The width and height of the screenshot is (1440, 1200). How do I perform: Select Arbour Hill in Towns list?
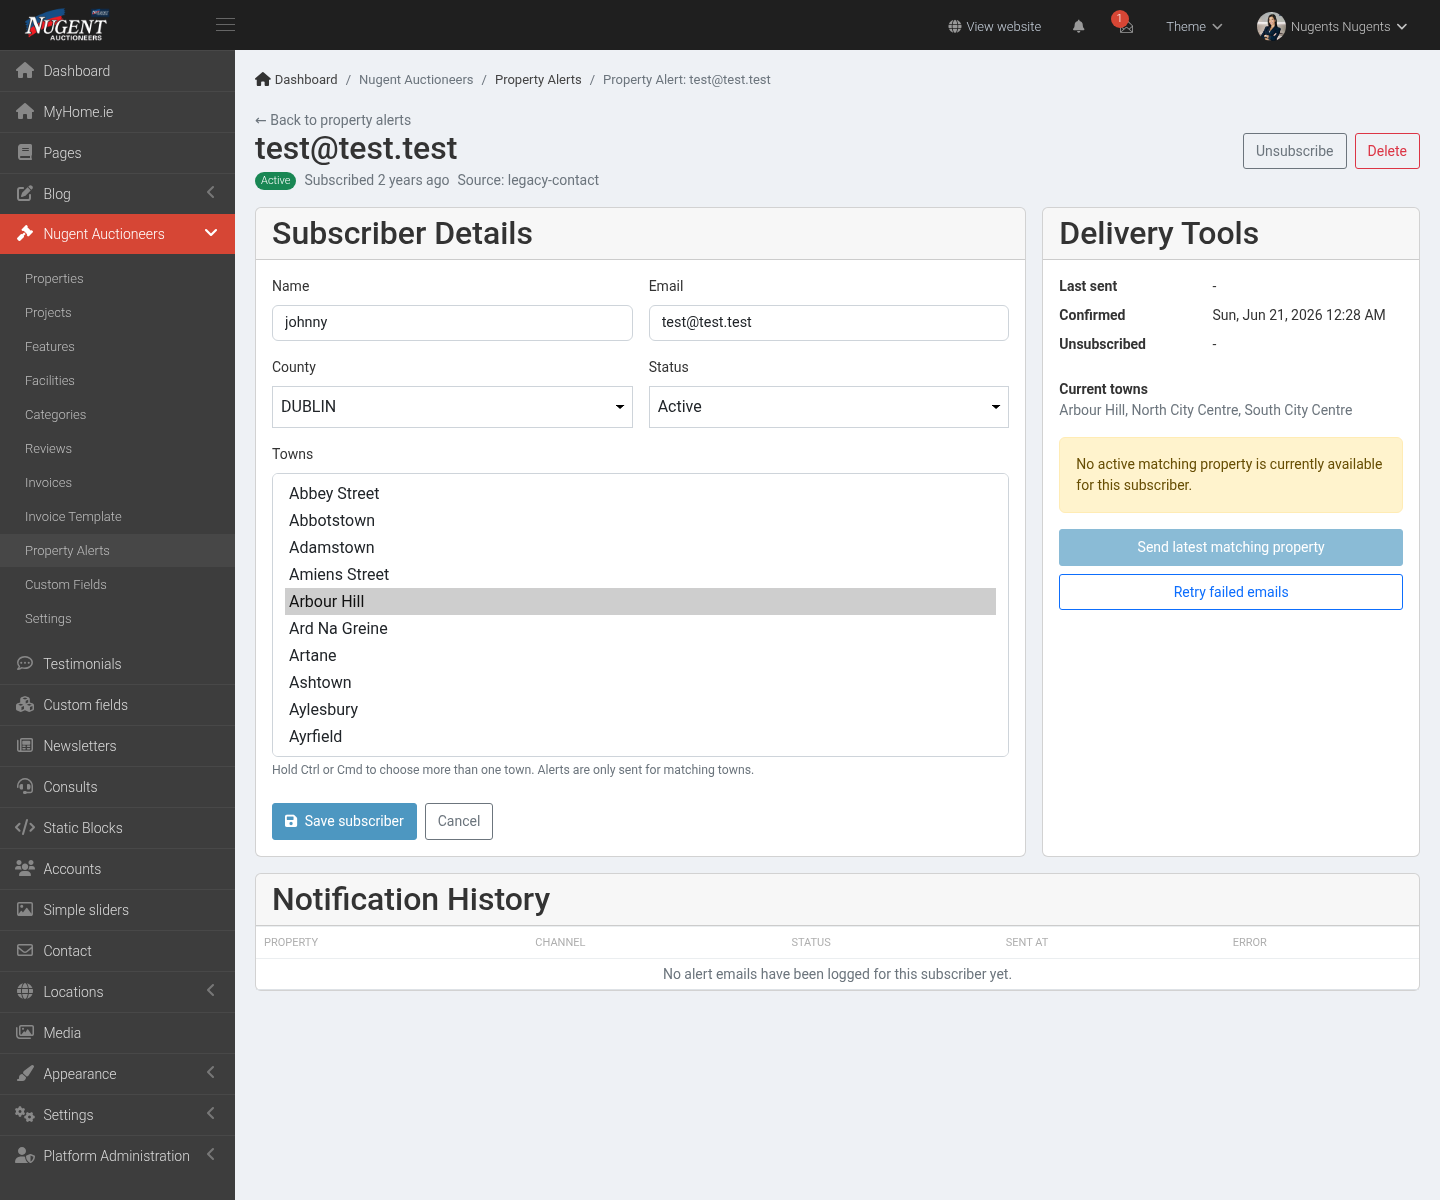[x=640, y=602]
